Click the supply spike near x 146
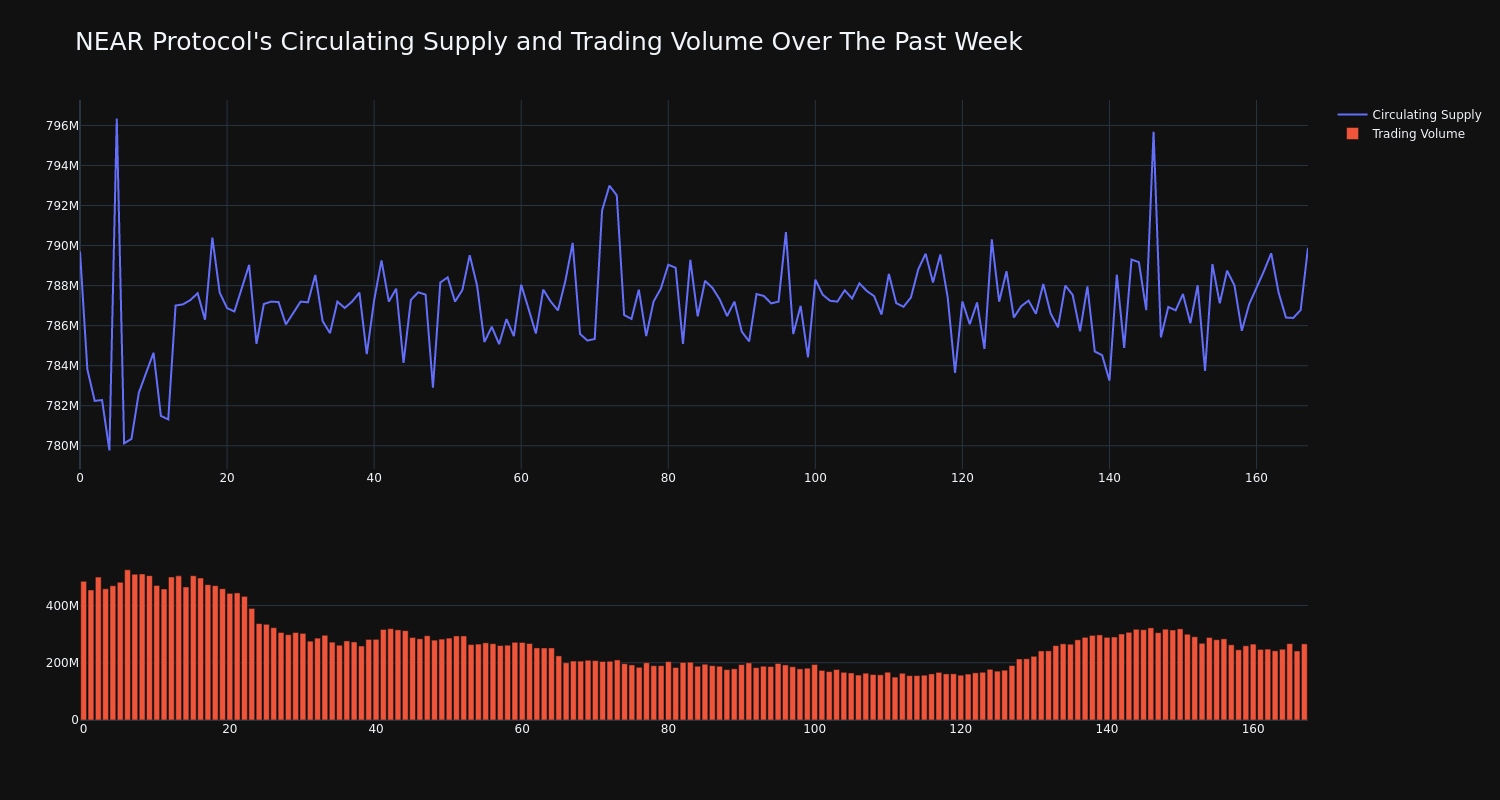This screenshot has height=800, width=1500. pos(1153,133)
